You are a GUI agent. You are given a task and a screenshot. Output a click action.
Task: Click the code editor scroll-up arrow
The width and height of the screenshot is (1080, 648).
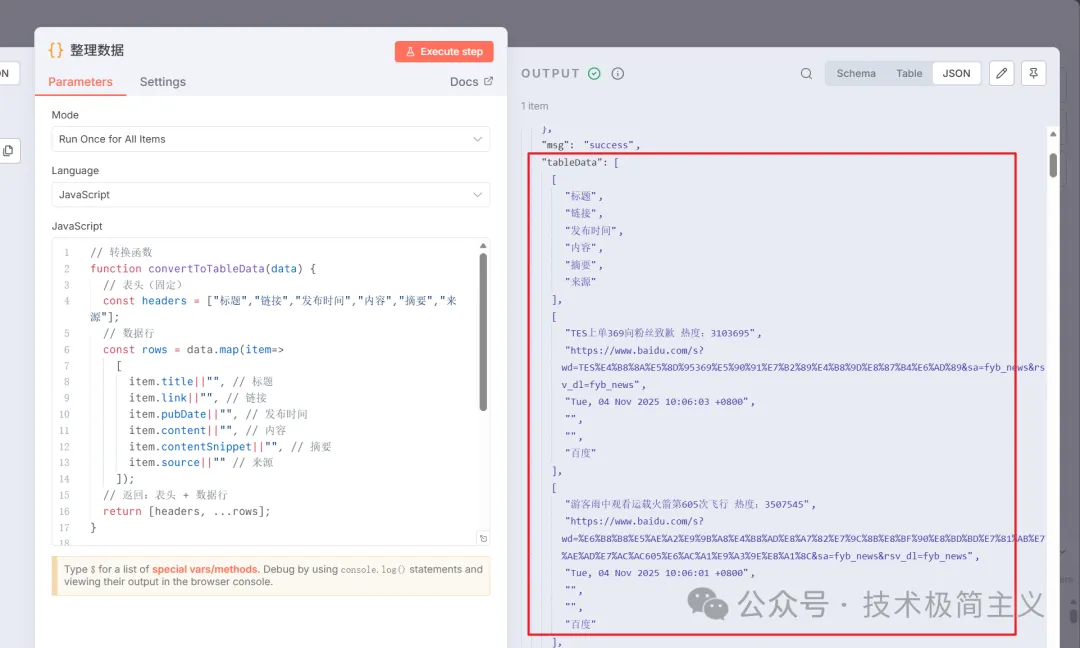coord(483,246)
